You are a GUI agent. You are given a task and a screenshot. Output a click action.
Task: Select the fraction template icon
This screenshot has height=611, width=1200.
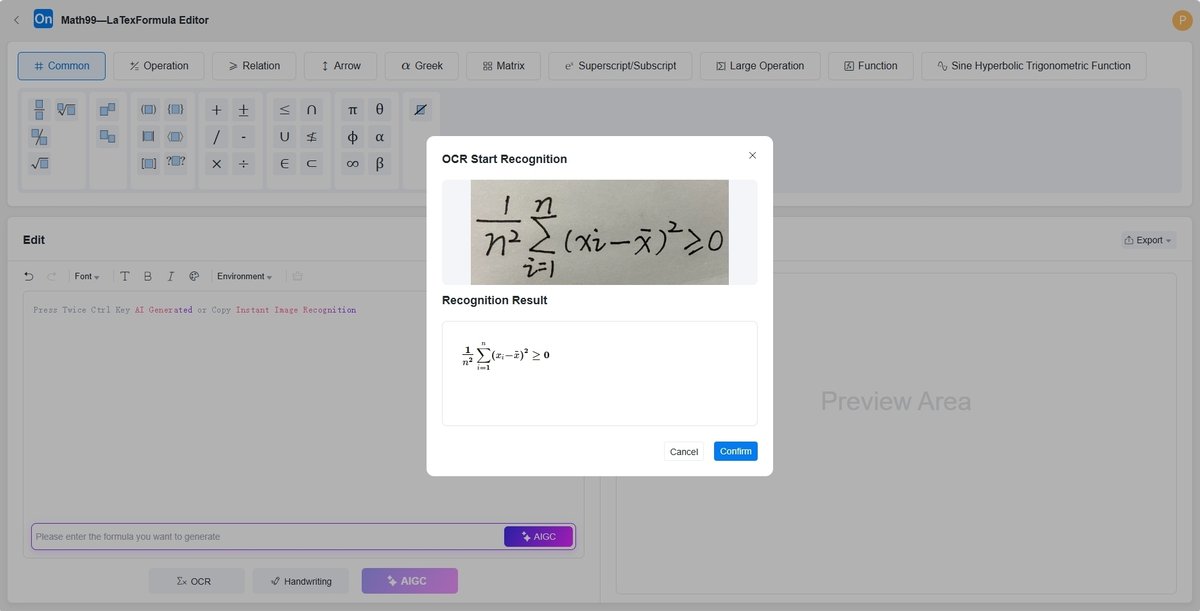click(38, 110)
